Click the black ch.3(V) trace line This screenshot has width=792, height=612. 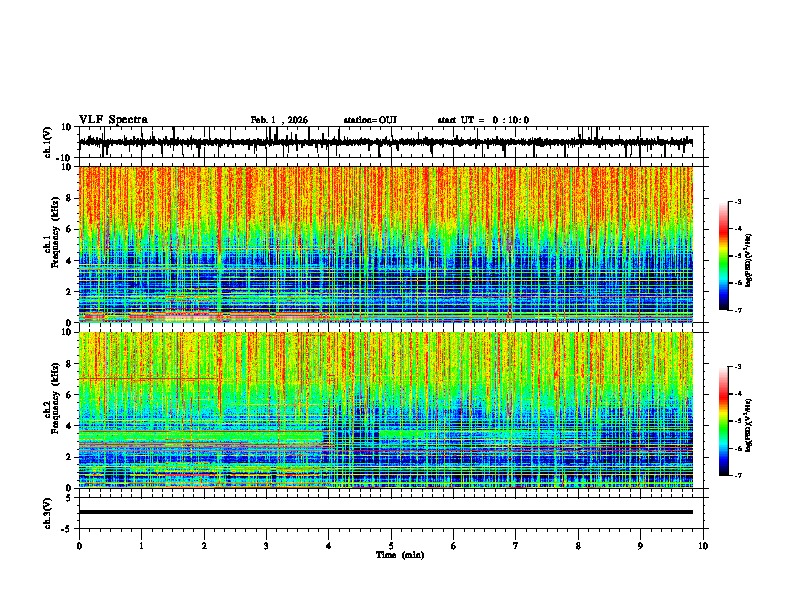[386, 512]
